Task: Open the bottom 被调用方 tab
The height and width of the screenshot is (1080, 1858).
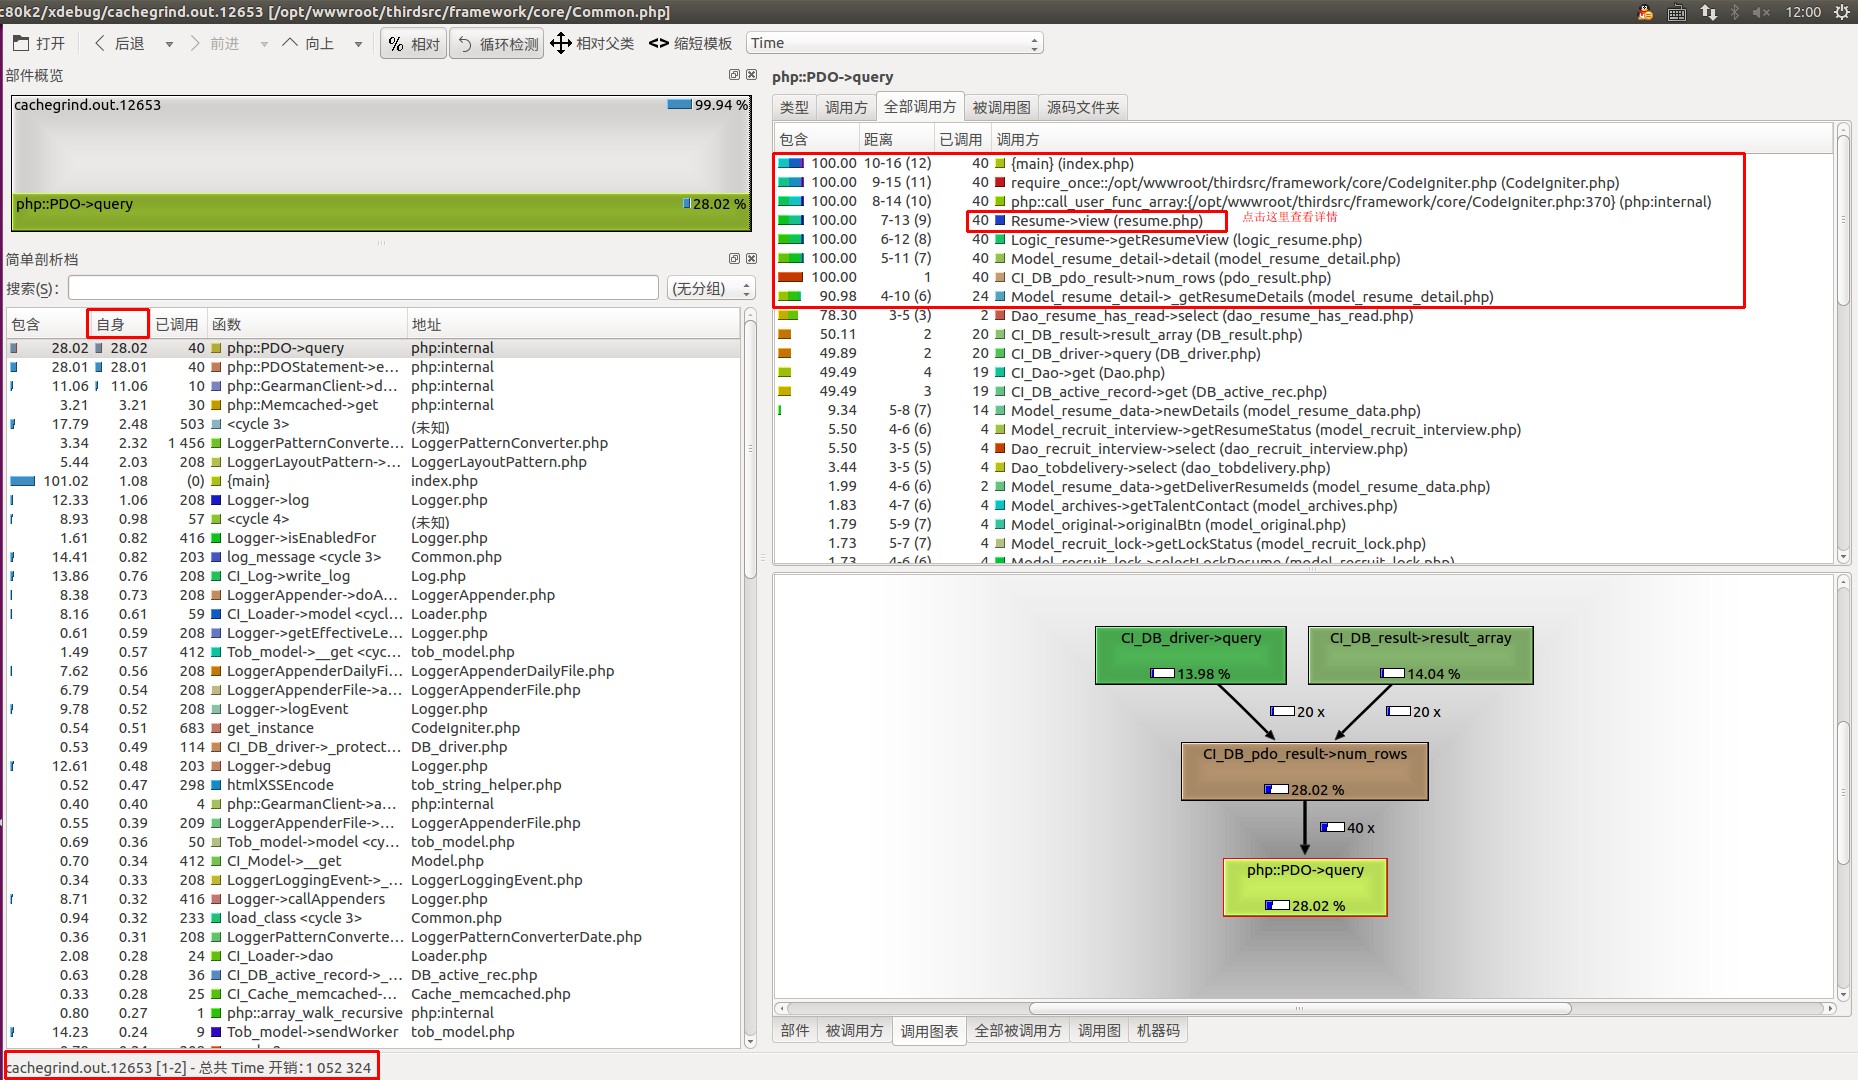Action: tap(854, 1031)
